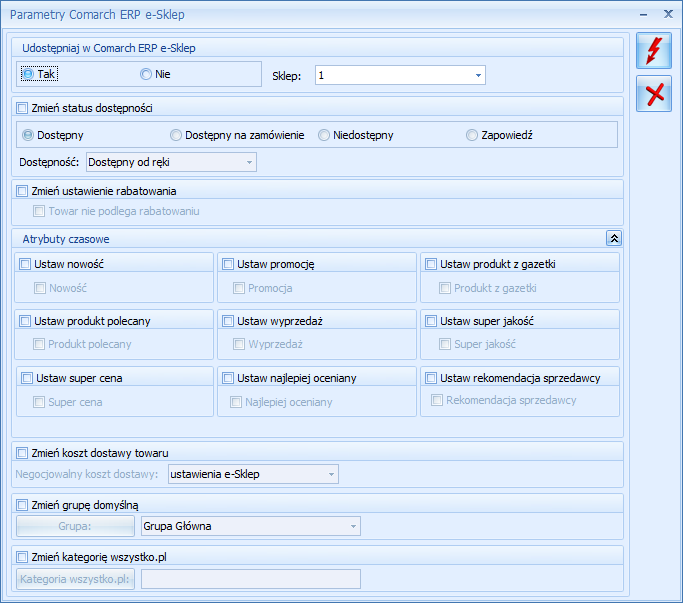Toggle the Super jakość checkbox
The image size is (683, 603).
click(445, 344)
